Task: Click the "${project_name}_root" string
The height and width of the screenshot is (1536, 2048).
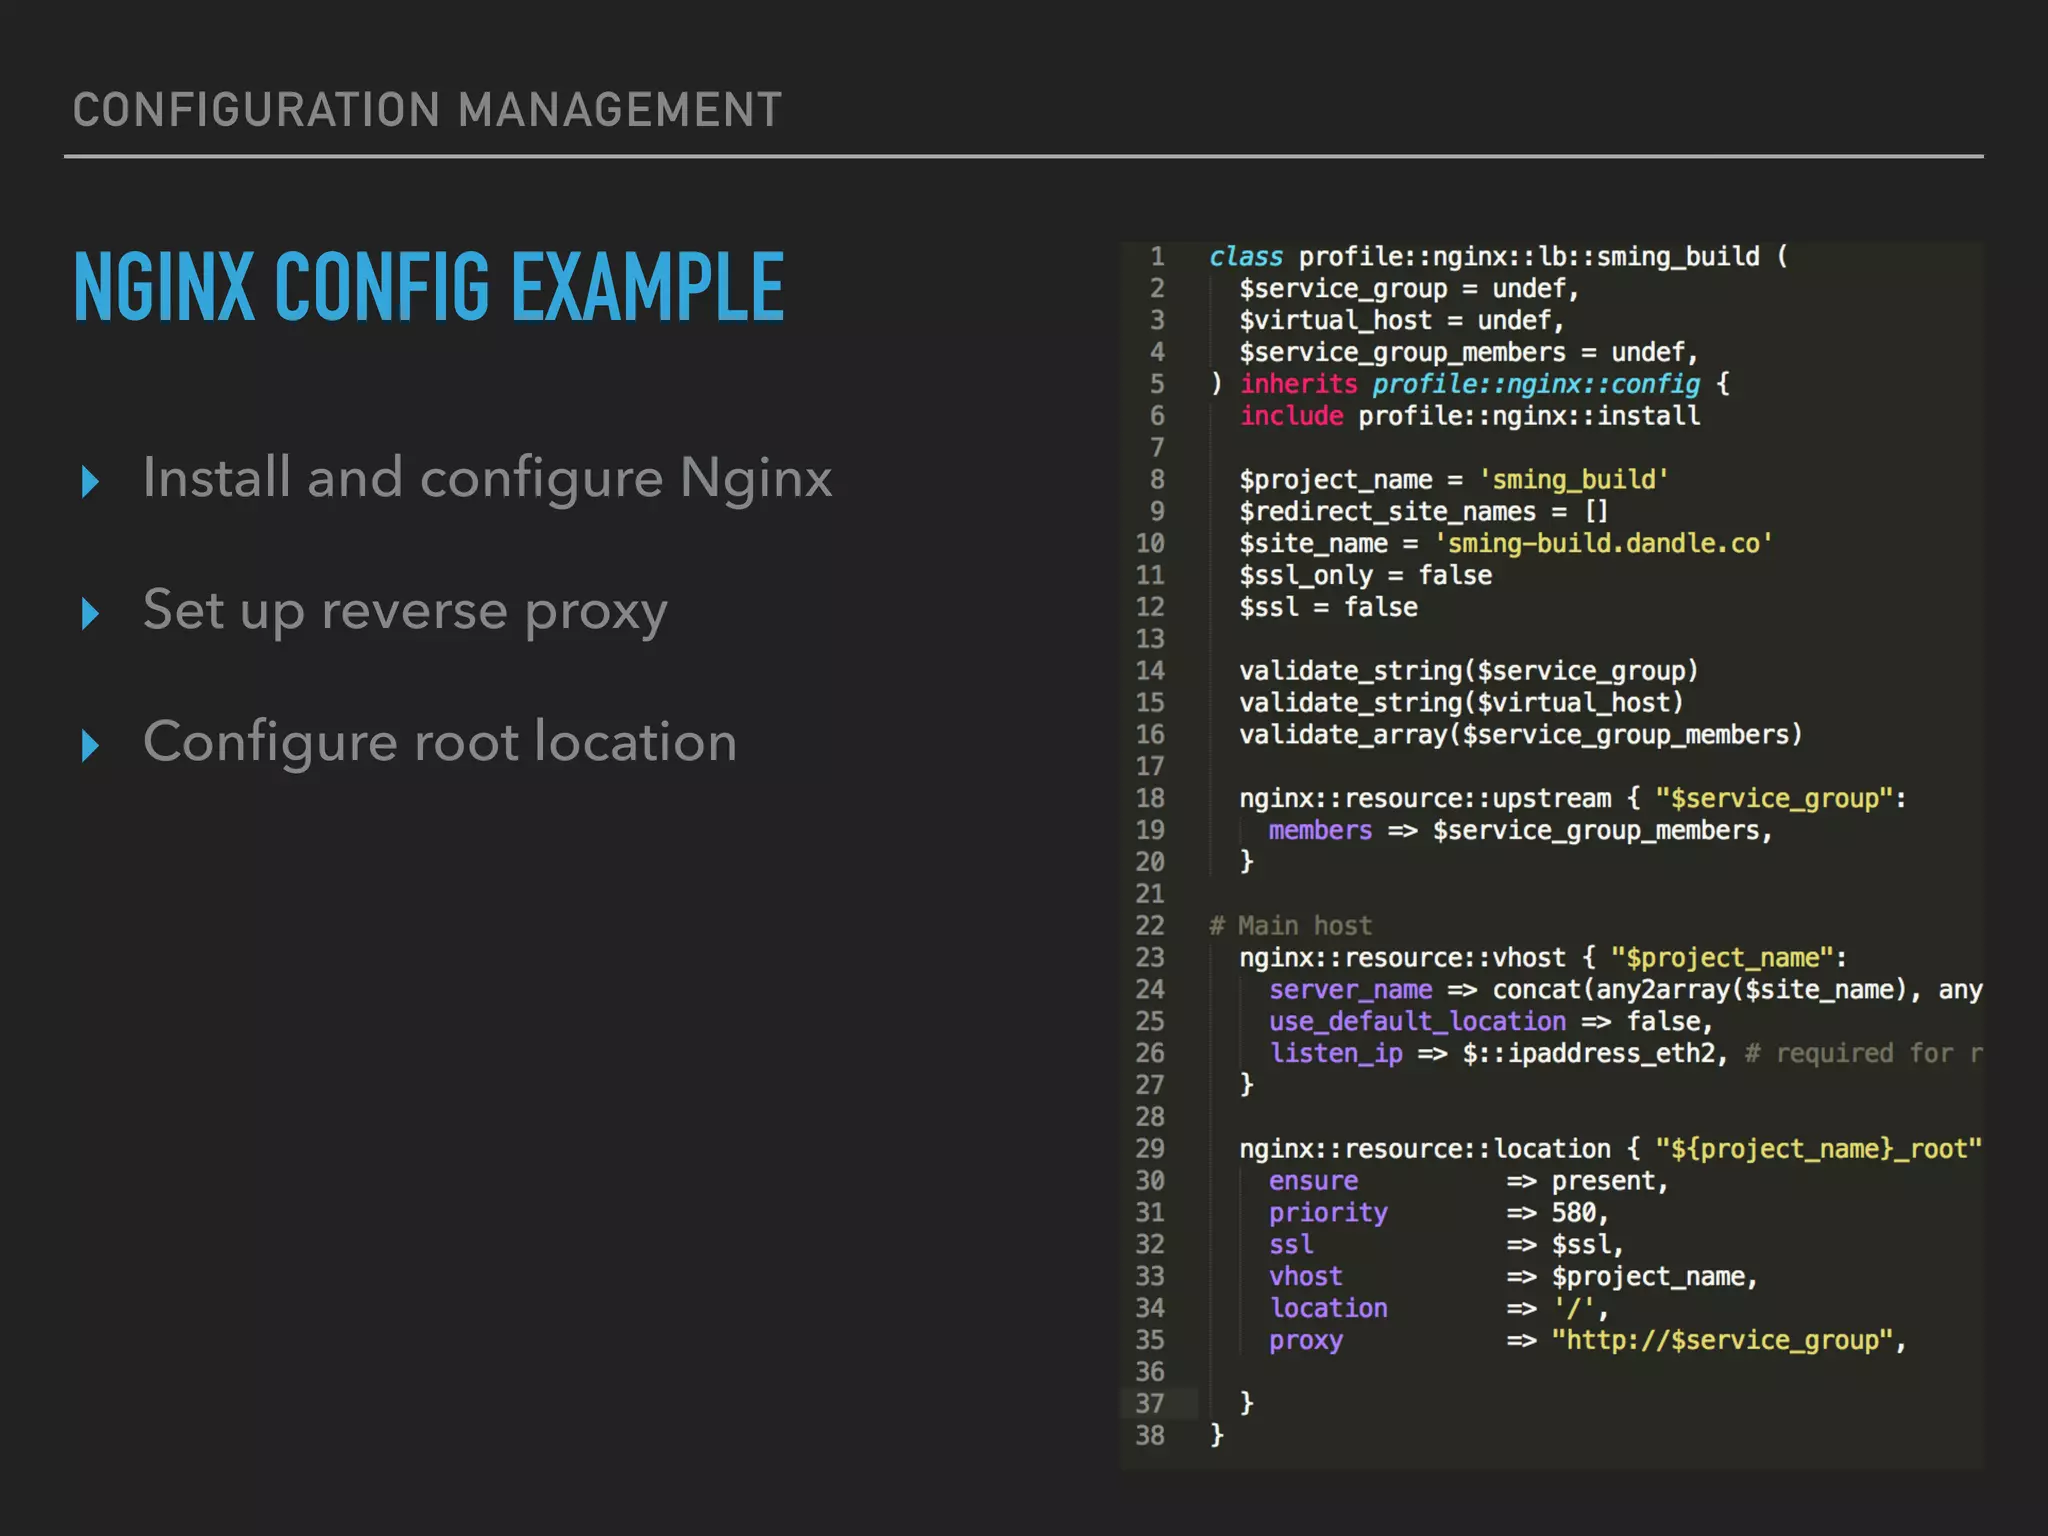Action: (1818, 1149)
